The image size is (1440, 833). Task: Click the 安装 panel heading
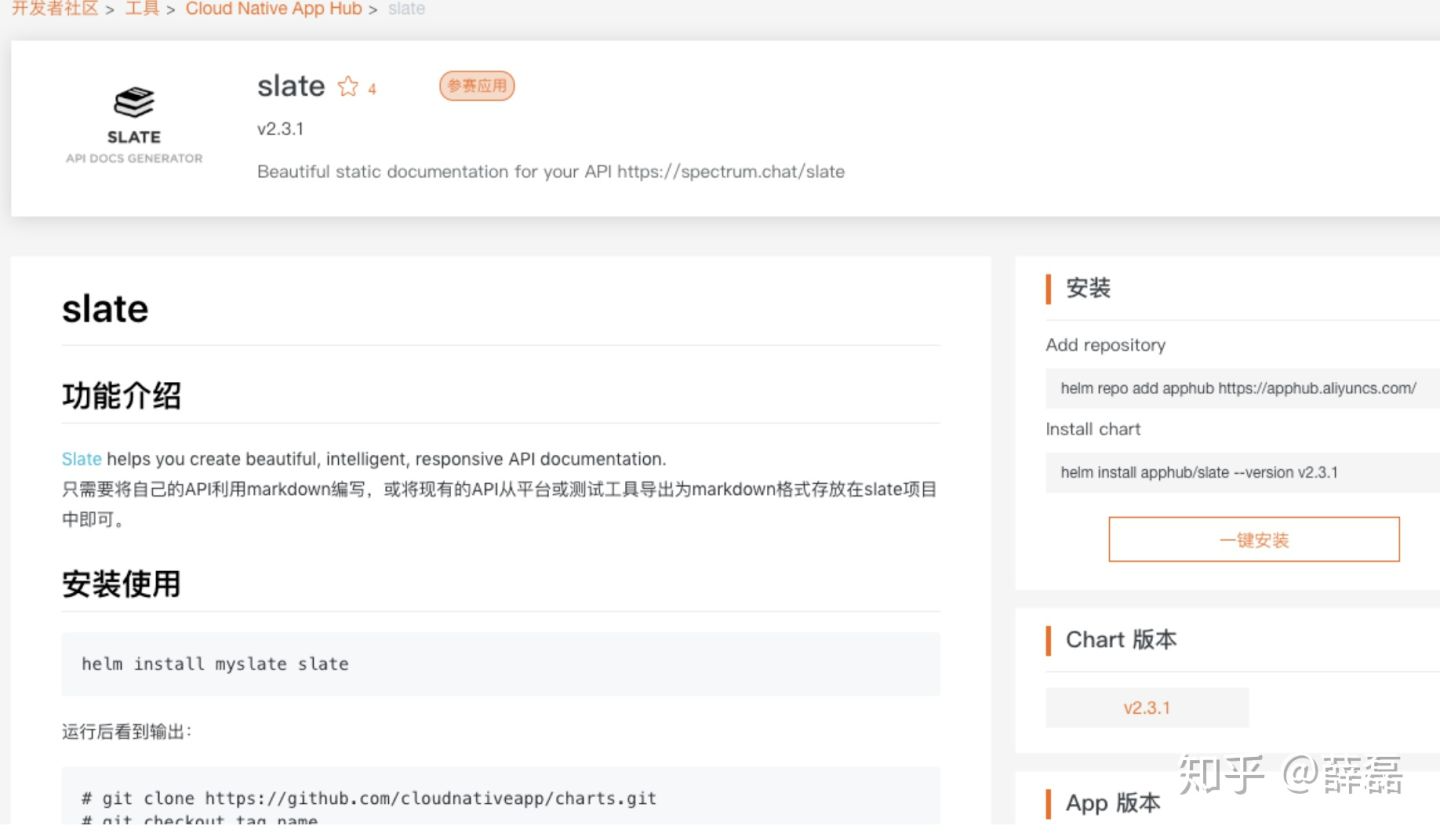(1088, 288)
